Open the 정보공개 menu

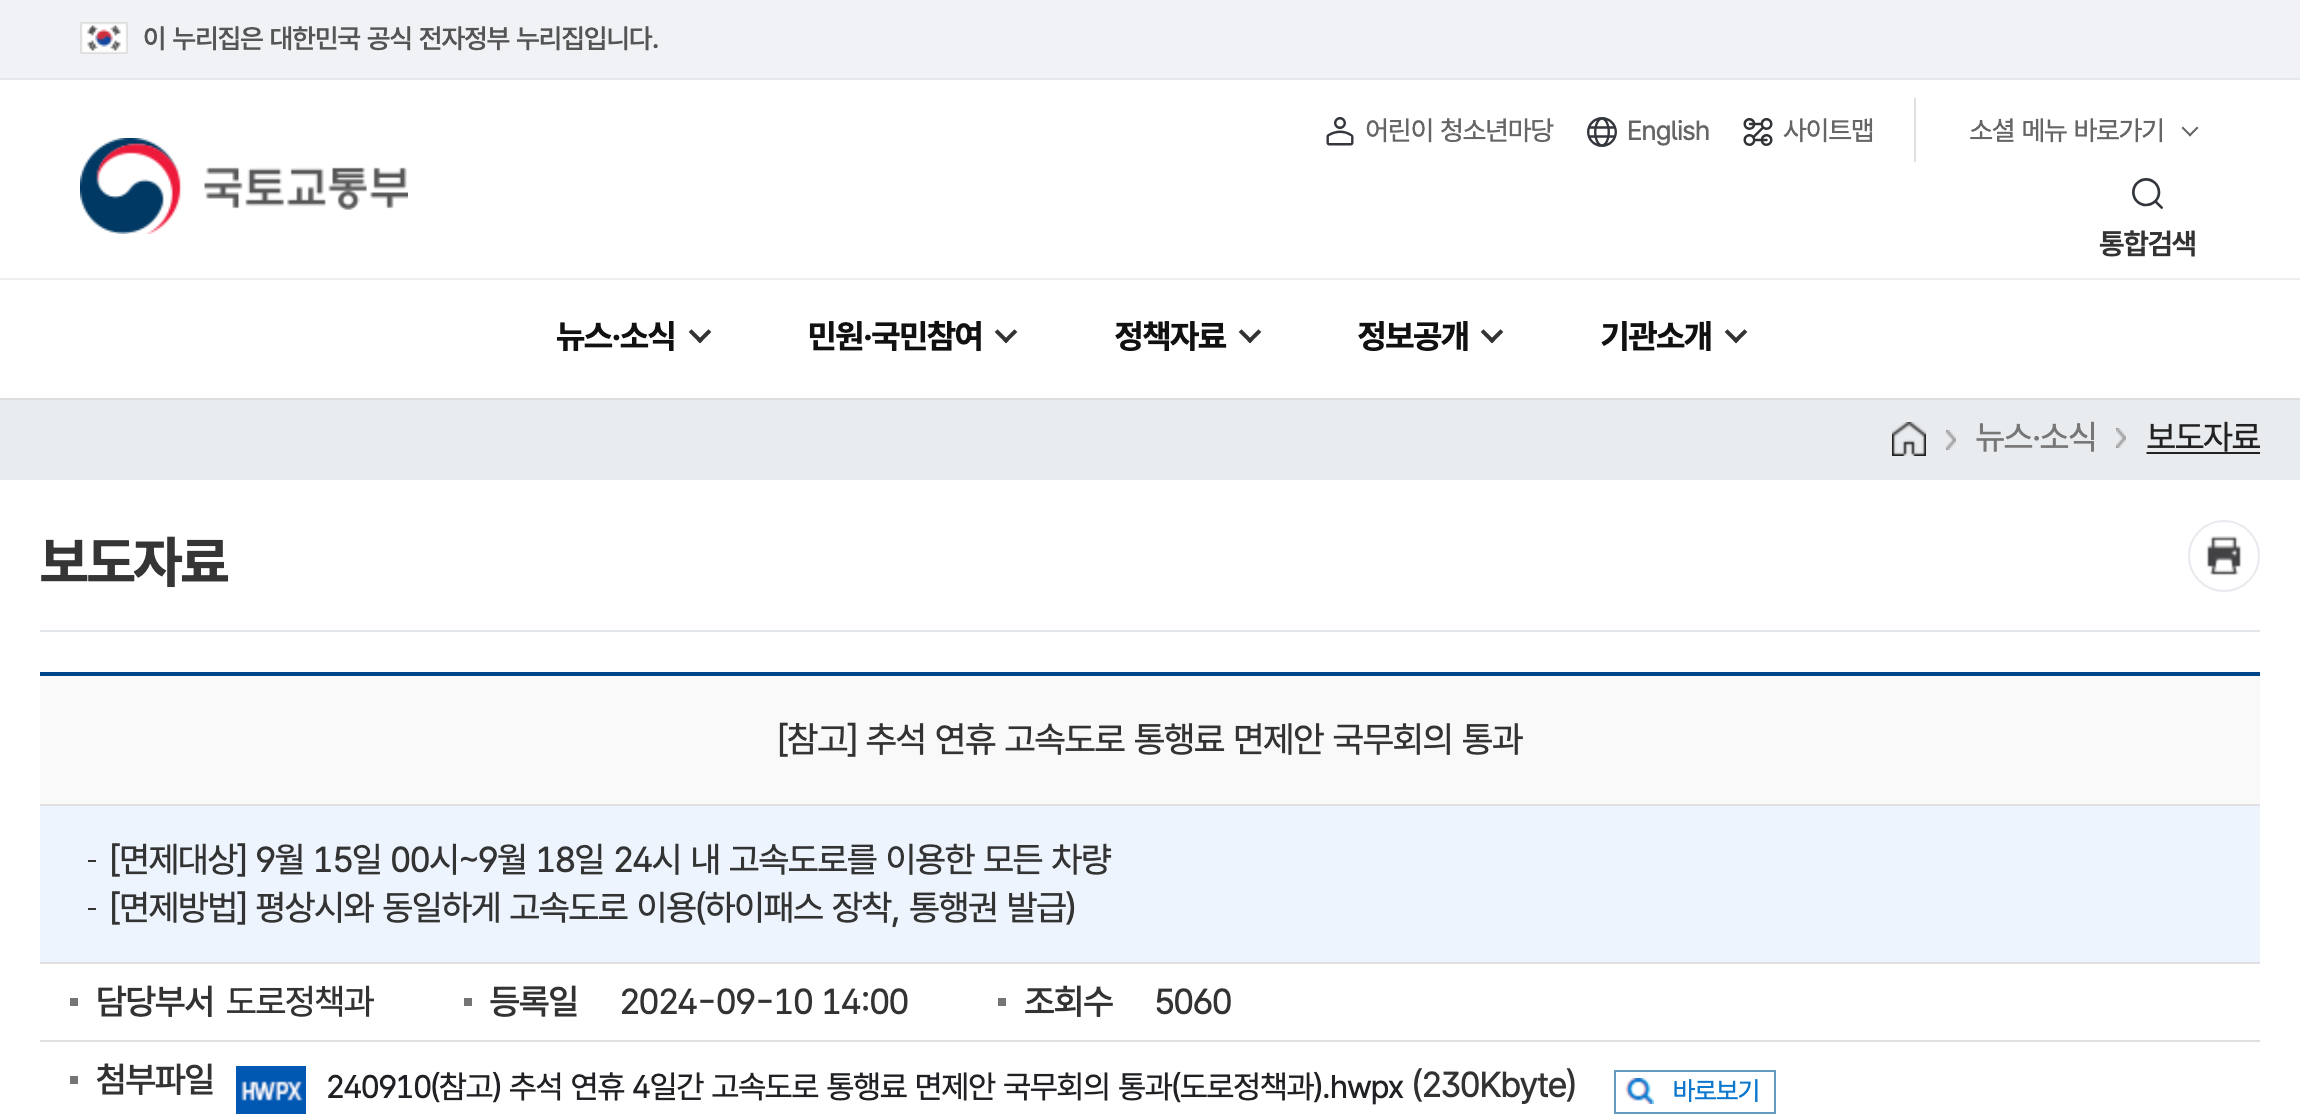click(x=1430, y=336)
